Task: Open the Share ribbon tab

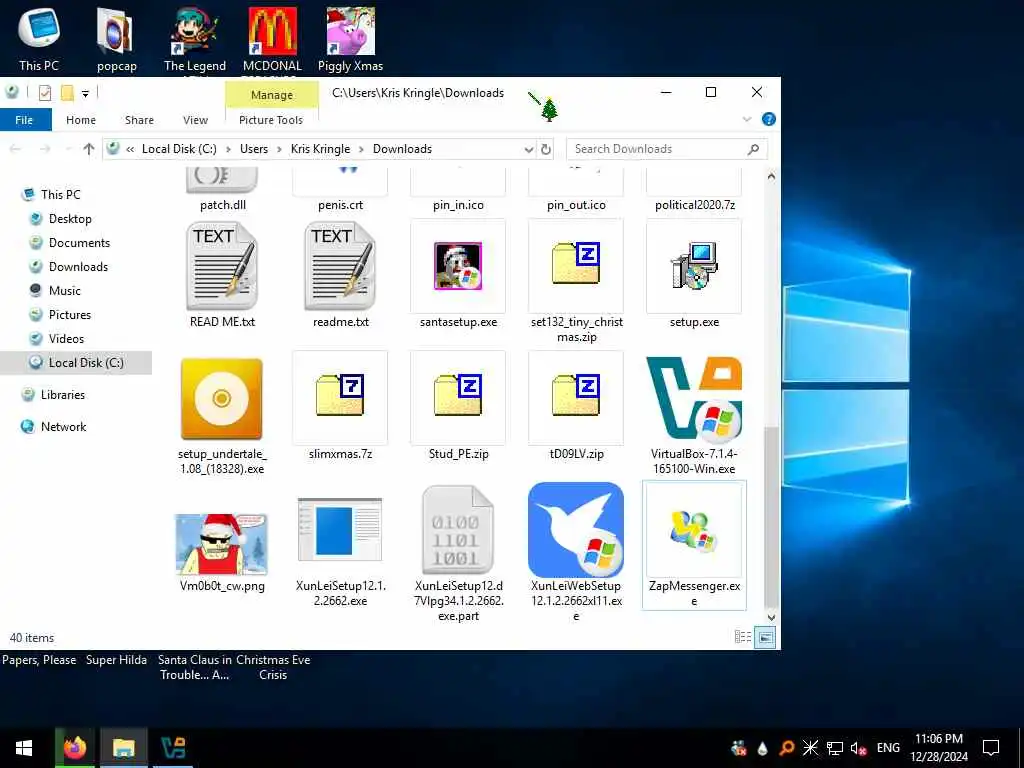Action: pos(139,120)
